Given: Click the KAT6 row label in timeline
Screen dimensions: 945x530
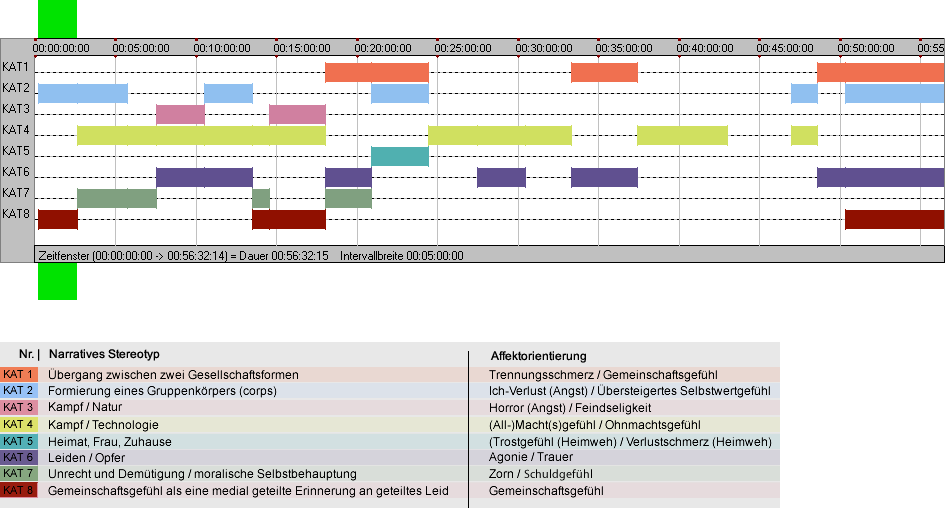Looking at the screenshot, I should click(16, 172).
